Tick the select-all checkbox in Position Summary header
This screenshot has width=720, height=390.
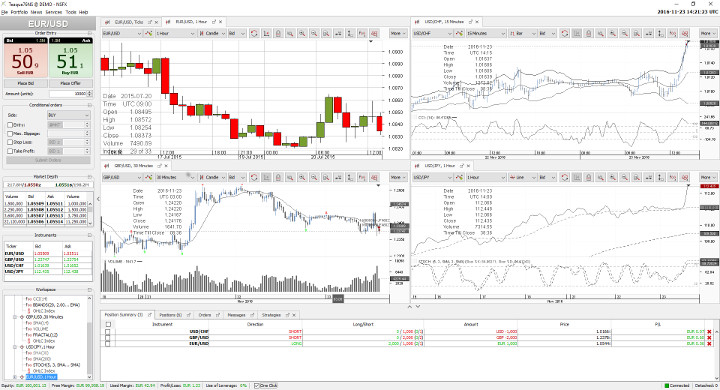(x=108, y=324)
